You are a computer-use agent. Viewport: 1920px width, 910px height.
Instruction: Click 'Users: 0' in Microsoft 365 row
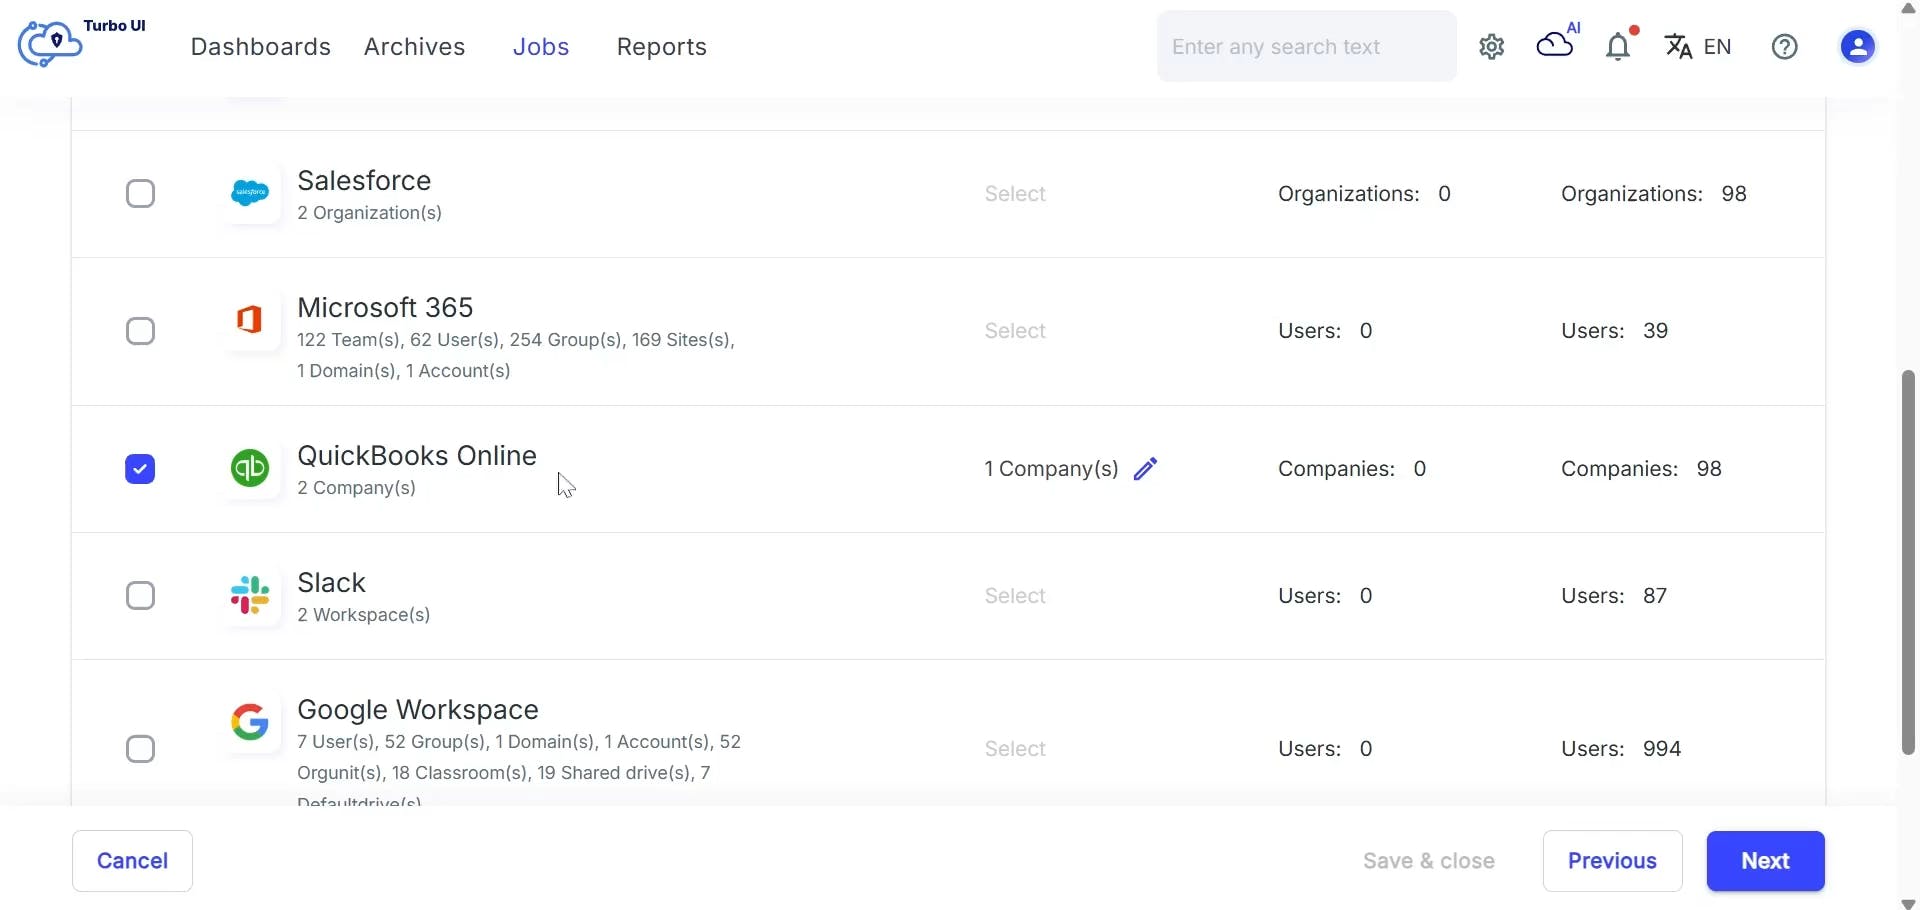tap(1325, 331)
